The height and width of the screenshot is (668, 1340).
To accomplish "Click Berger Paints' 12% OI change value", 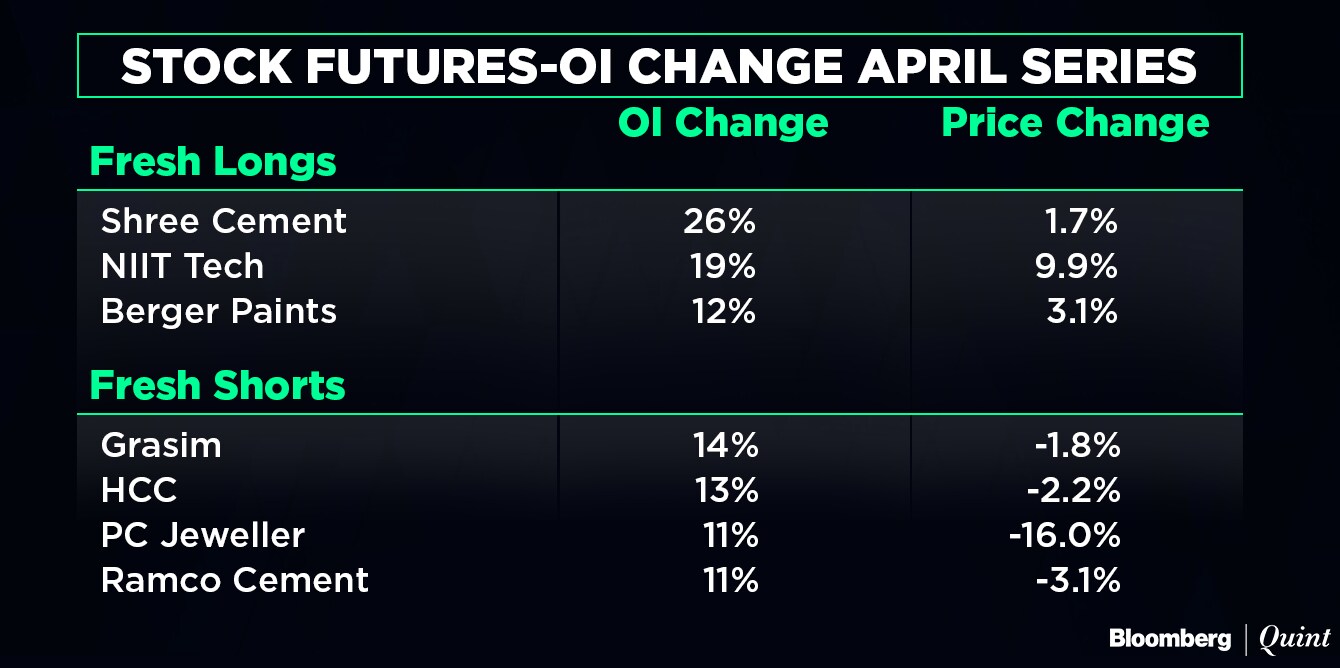I will 722,312.
